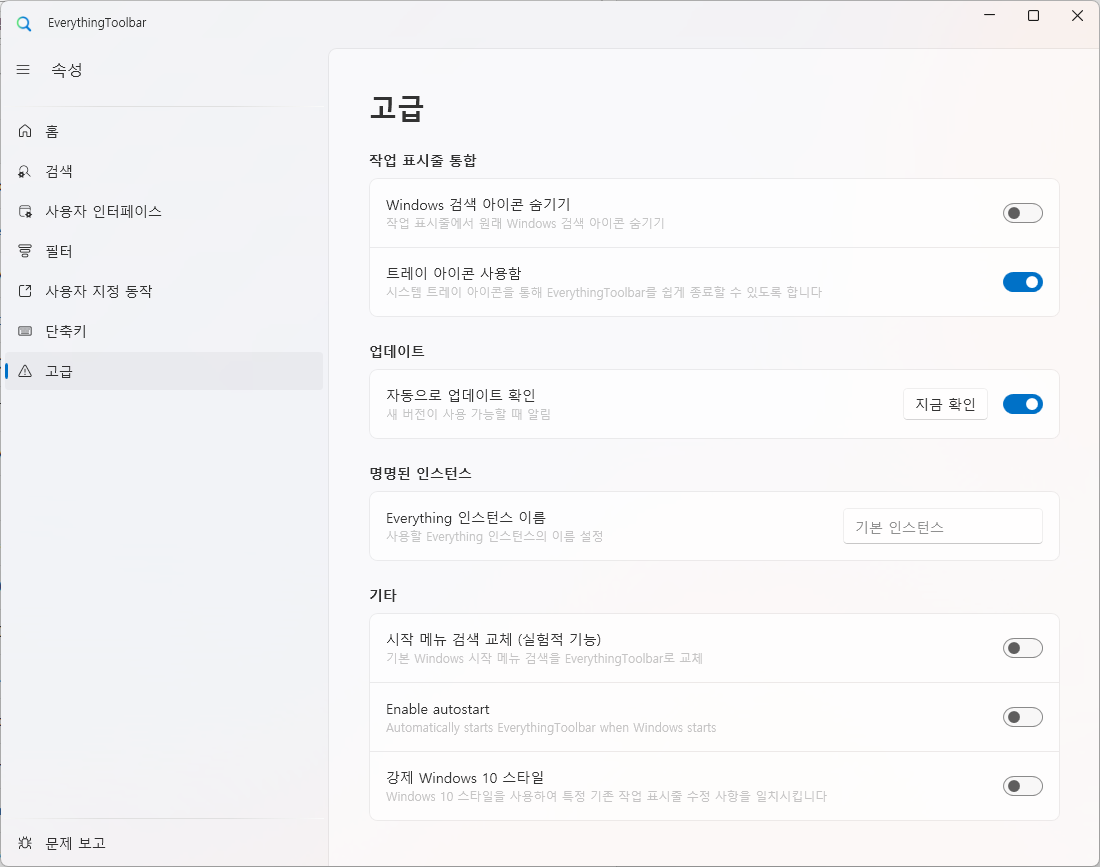Image resolution: width=1100 pixels, height=867 pixels.
Task: Minimize the EverythingToolbar window
Action: (989, 15)
